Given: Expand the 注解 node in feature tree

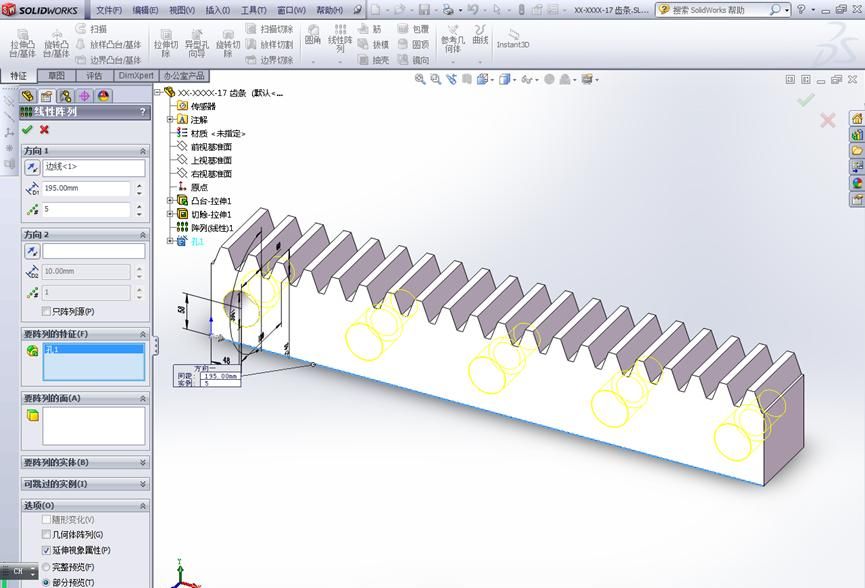Looking at the screenshot, I should (169, 119).
